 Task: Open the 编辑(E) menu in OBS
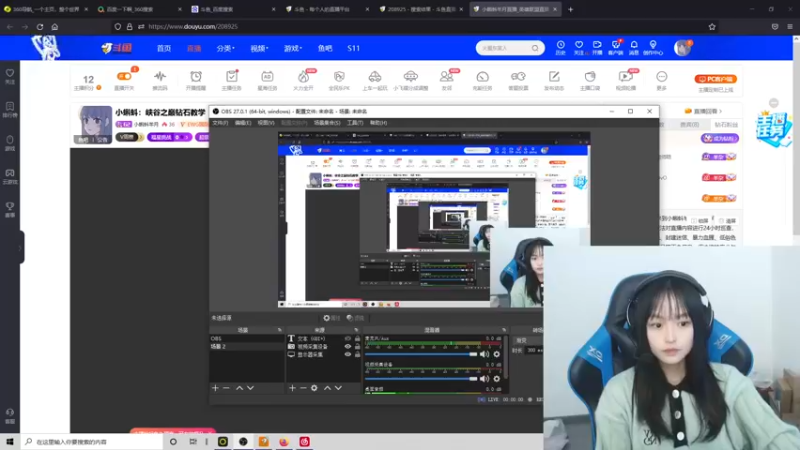point(243,123)
